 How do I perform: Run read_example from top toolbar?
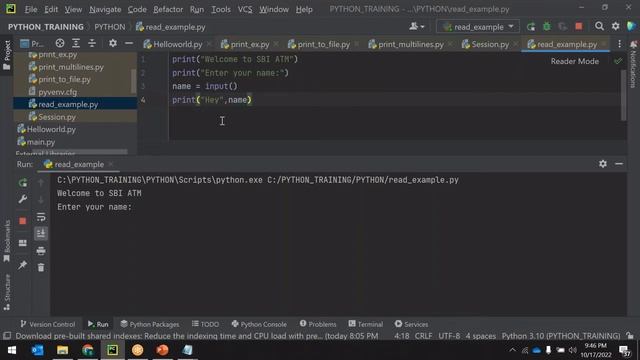click(x=531, y=27)
